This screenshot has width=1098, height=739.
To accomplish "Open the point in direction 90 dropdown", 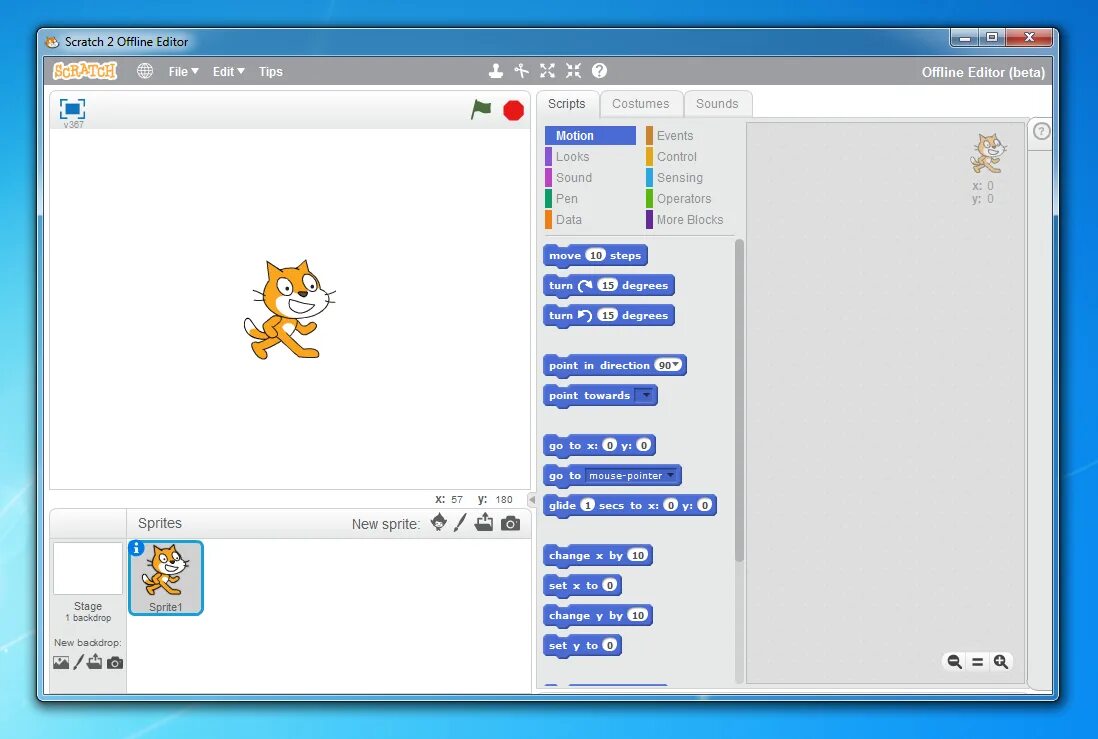I will click(x=676, y=365).
